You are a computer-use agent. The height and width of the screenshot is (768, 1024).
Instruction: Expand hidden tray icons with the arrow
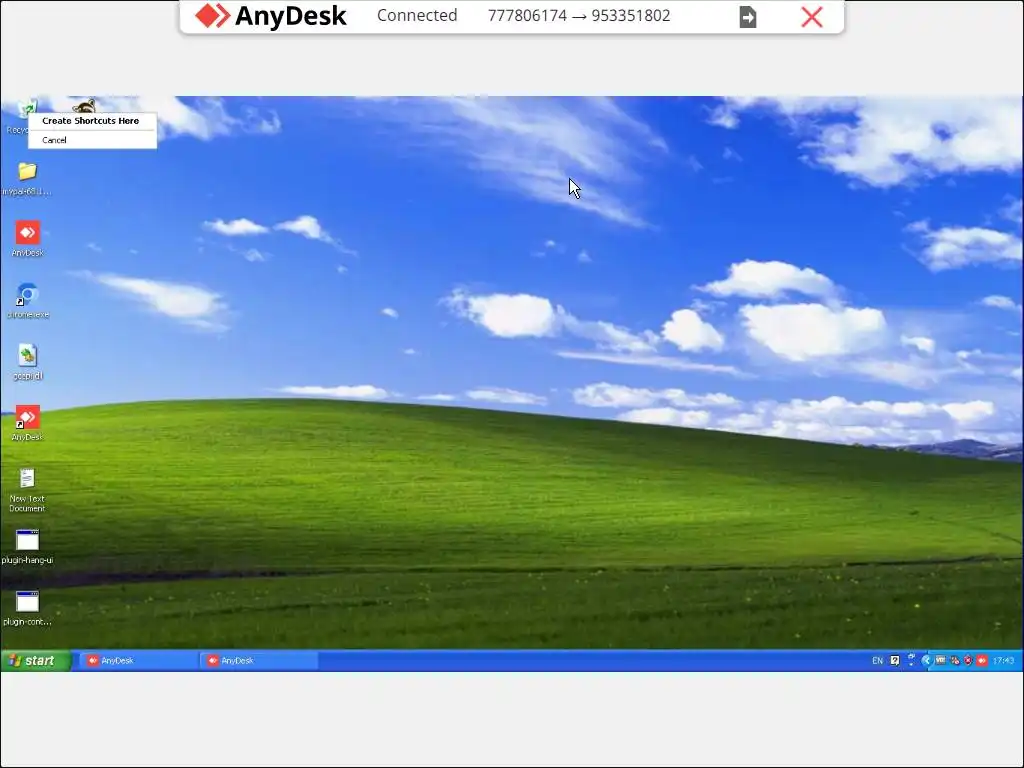925,660
